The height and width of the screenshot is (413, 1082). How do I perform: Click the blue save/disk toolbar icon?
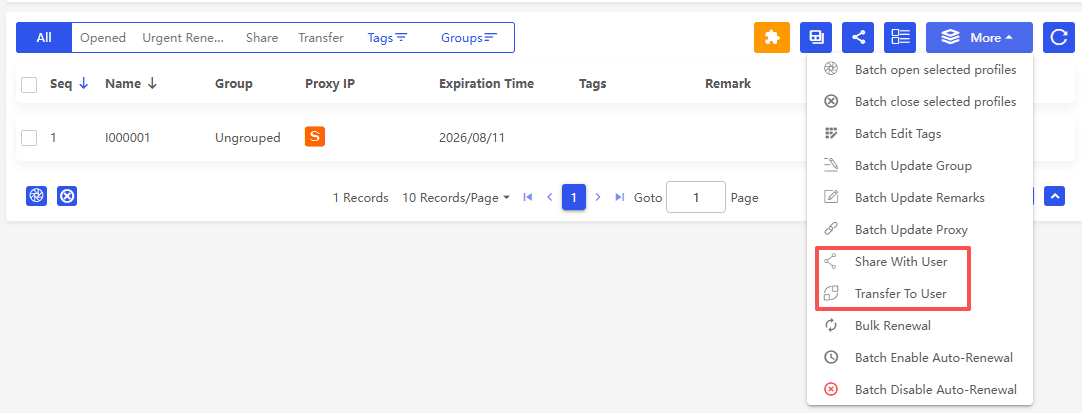[816, 37]
